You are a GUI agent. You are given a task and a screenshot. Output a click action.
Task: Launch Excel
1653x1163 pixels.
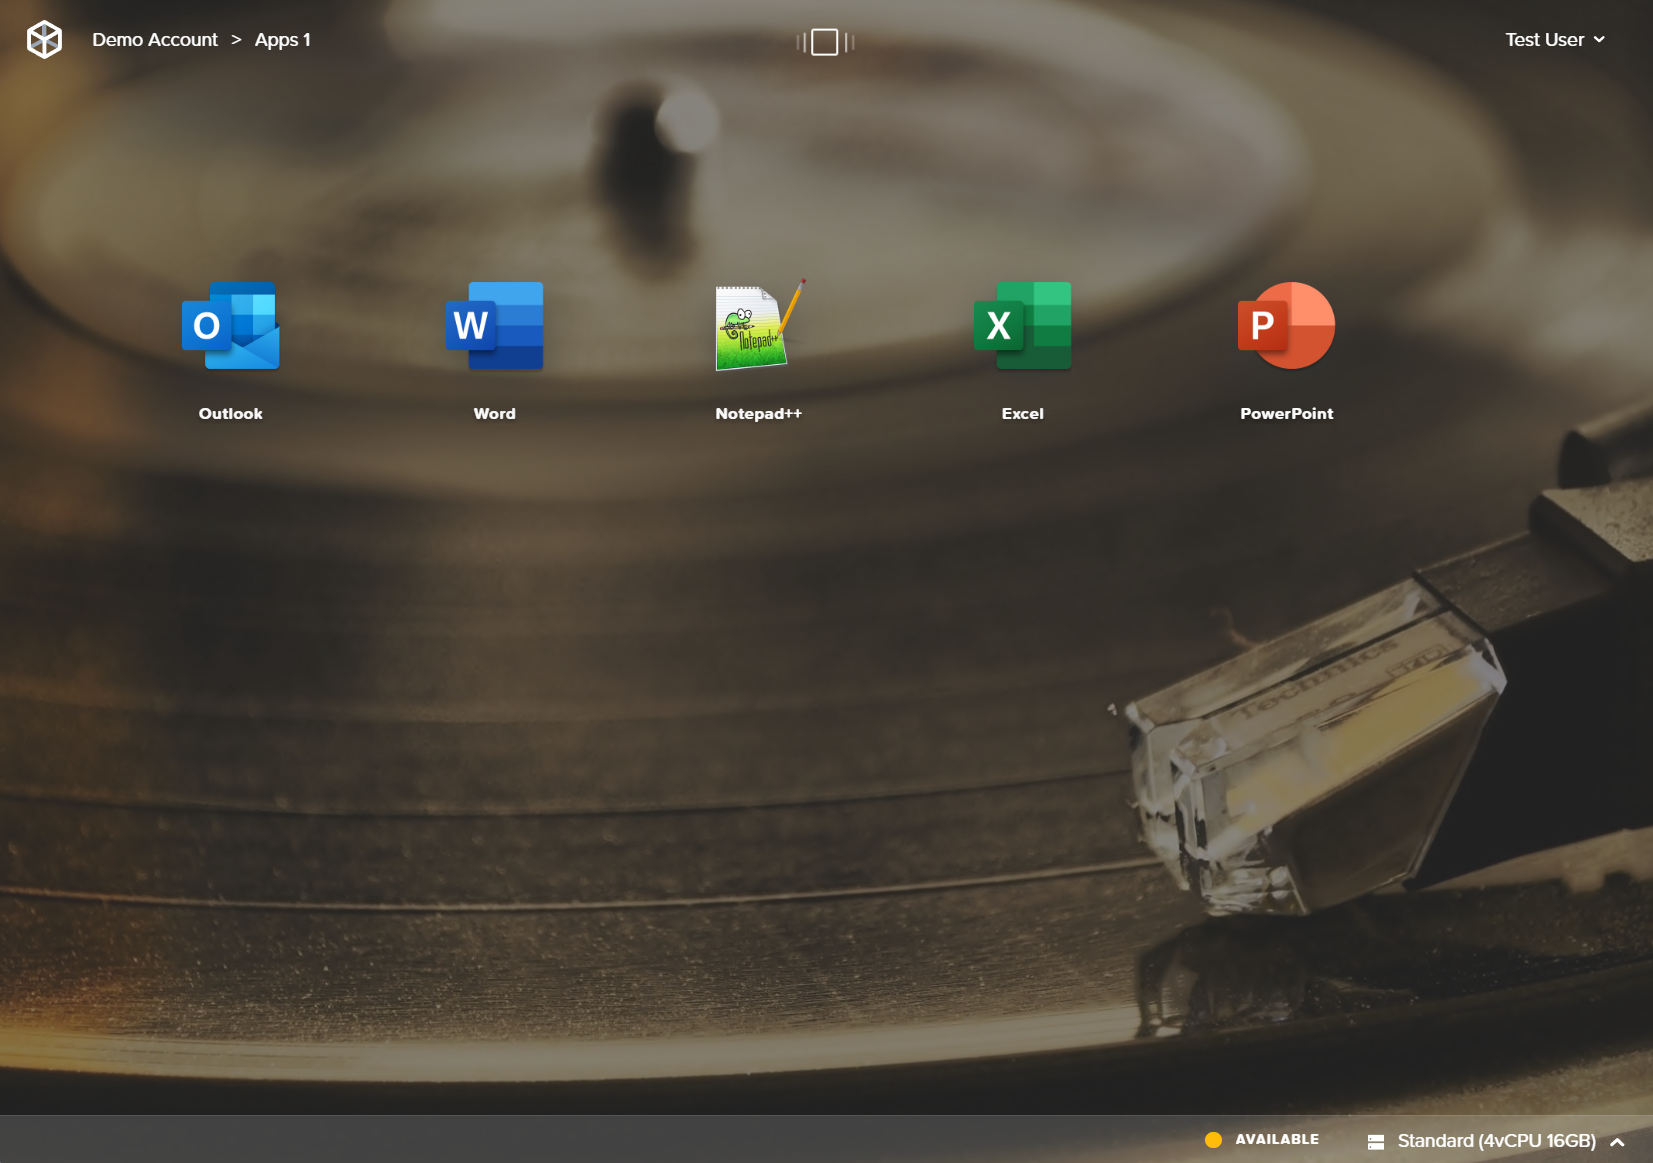click(x=1022, y=326)
